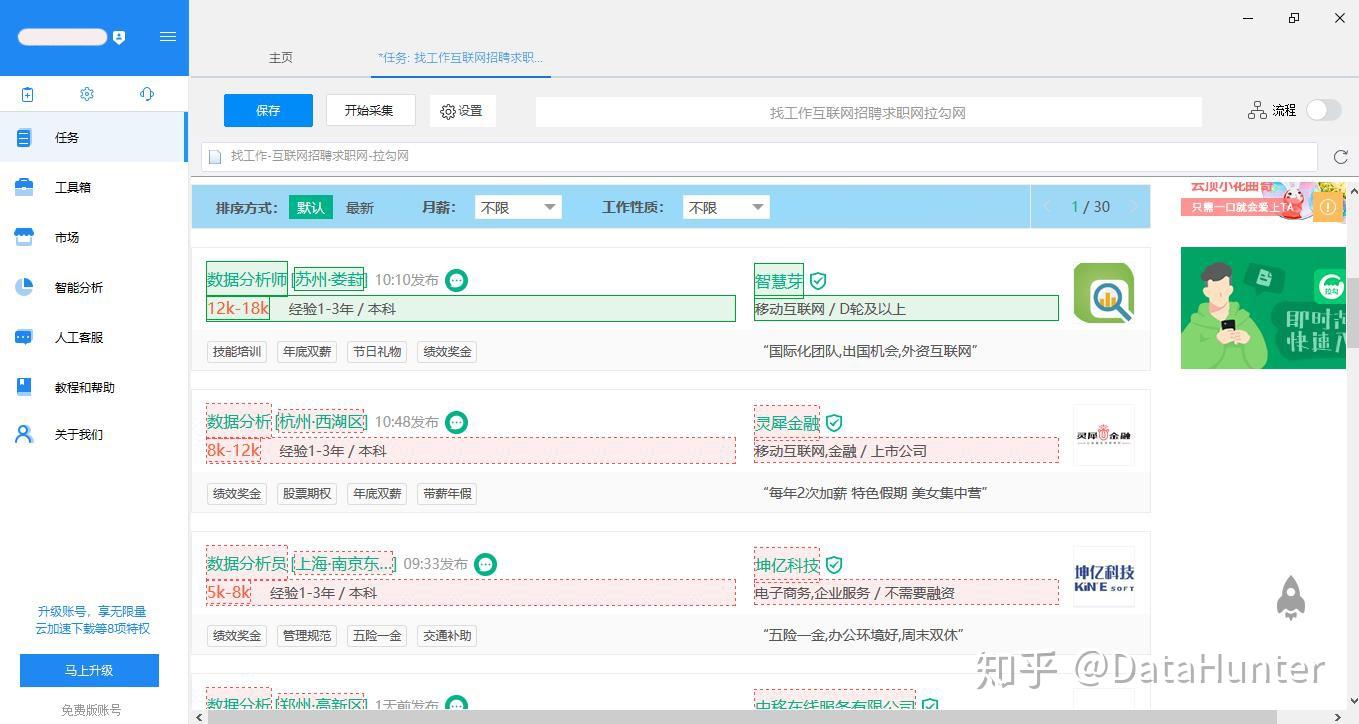Screen dimensions: 1359x724
Task: Click the chat icon on 10:10发布 listing
Action: pyautogui.click(x=456, y=280)
